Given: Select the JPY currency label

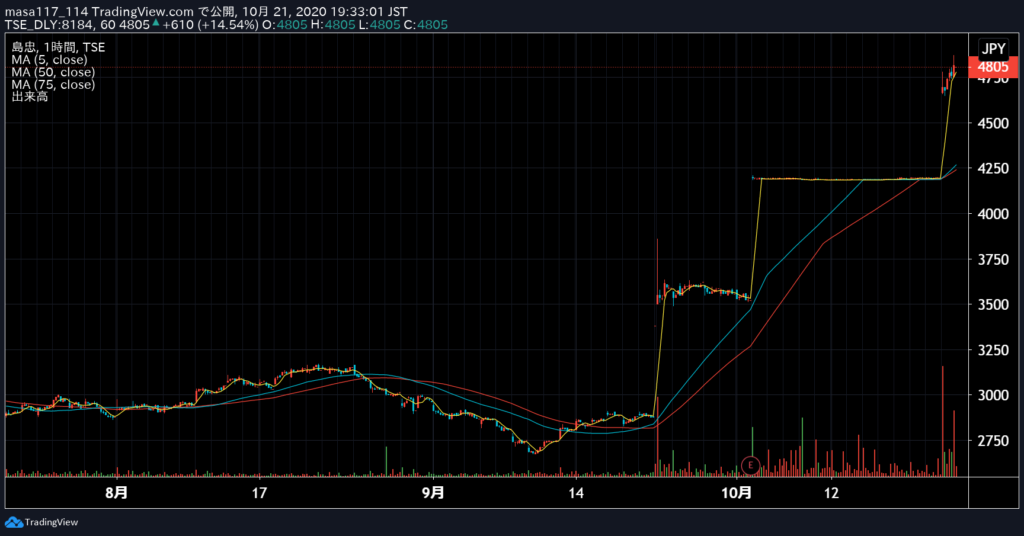Looking at the screenshot, I should pyautogui.click(x=993, y=49).
